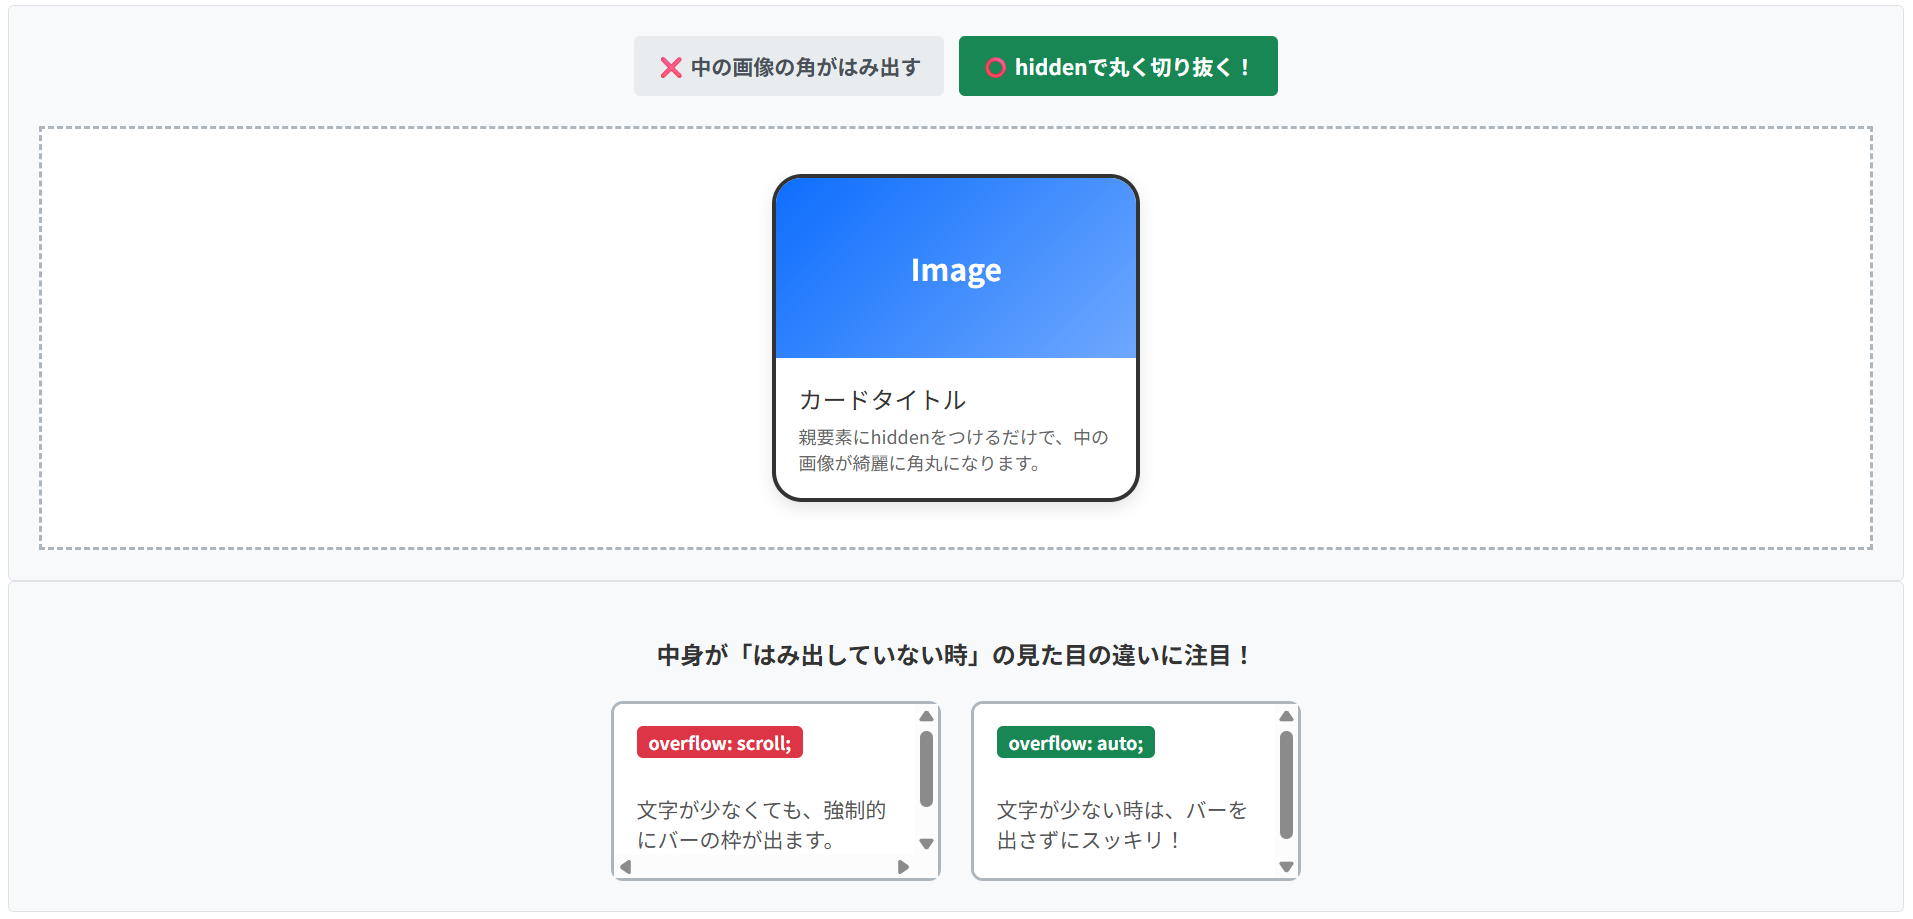1913x919 pixels.
Task: Click the up arrow of the overflow: scroll scrollbar
Action: [925, 717]
